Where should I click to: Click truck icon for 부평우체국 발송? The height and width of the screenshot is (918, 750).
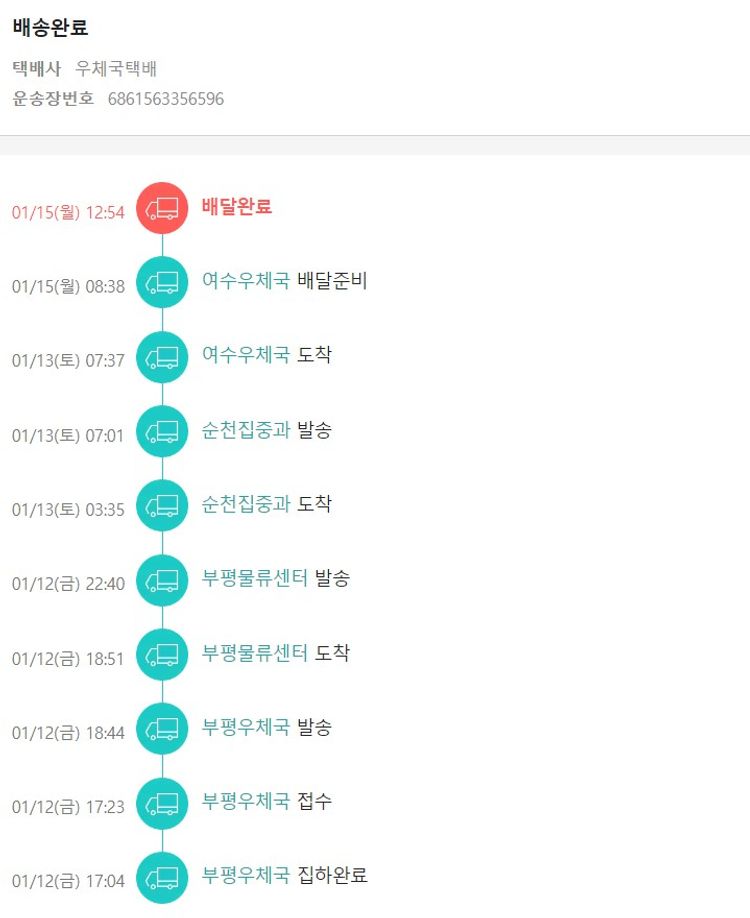click(162, 729)
